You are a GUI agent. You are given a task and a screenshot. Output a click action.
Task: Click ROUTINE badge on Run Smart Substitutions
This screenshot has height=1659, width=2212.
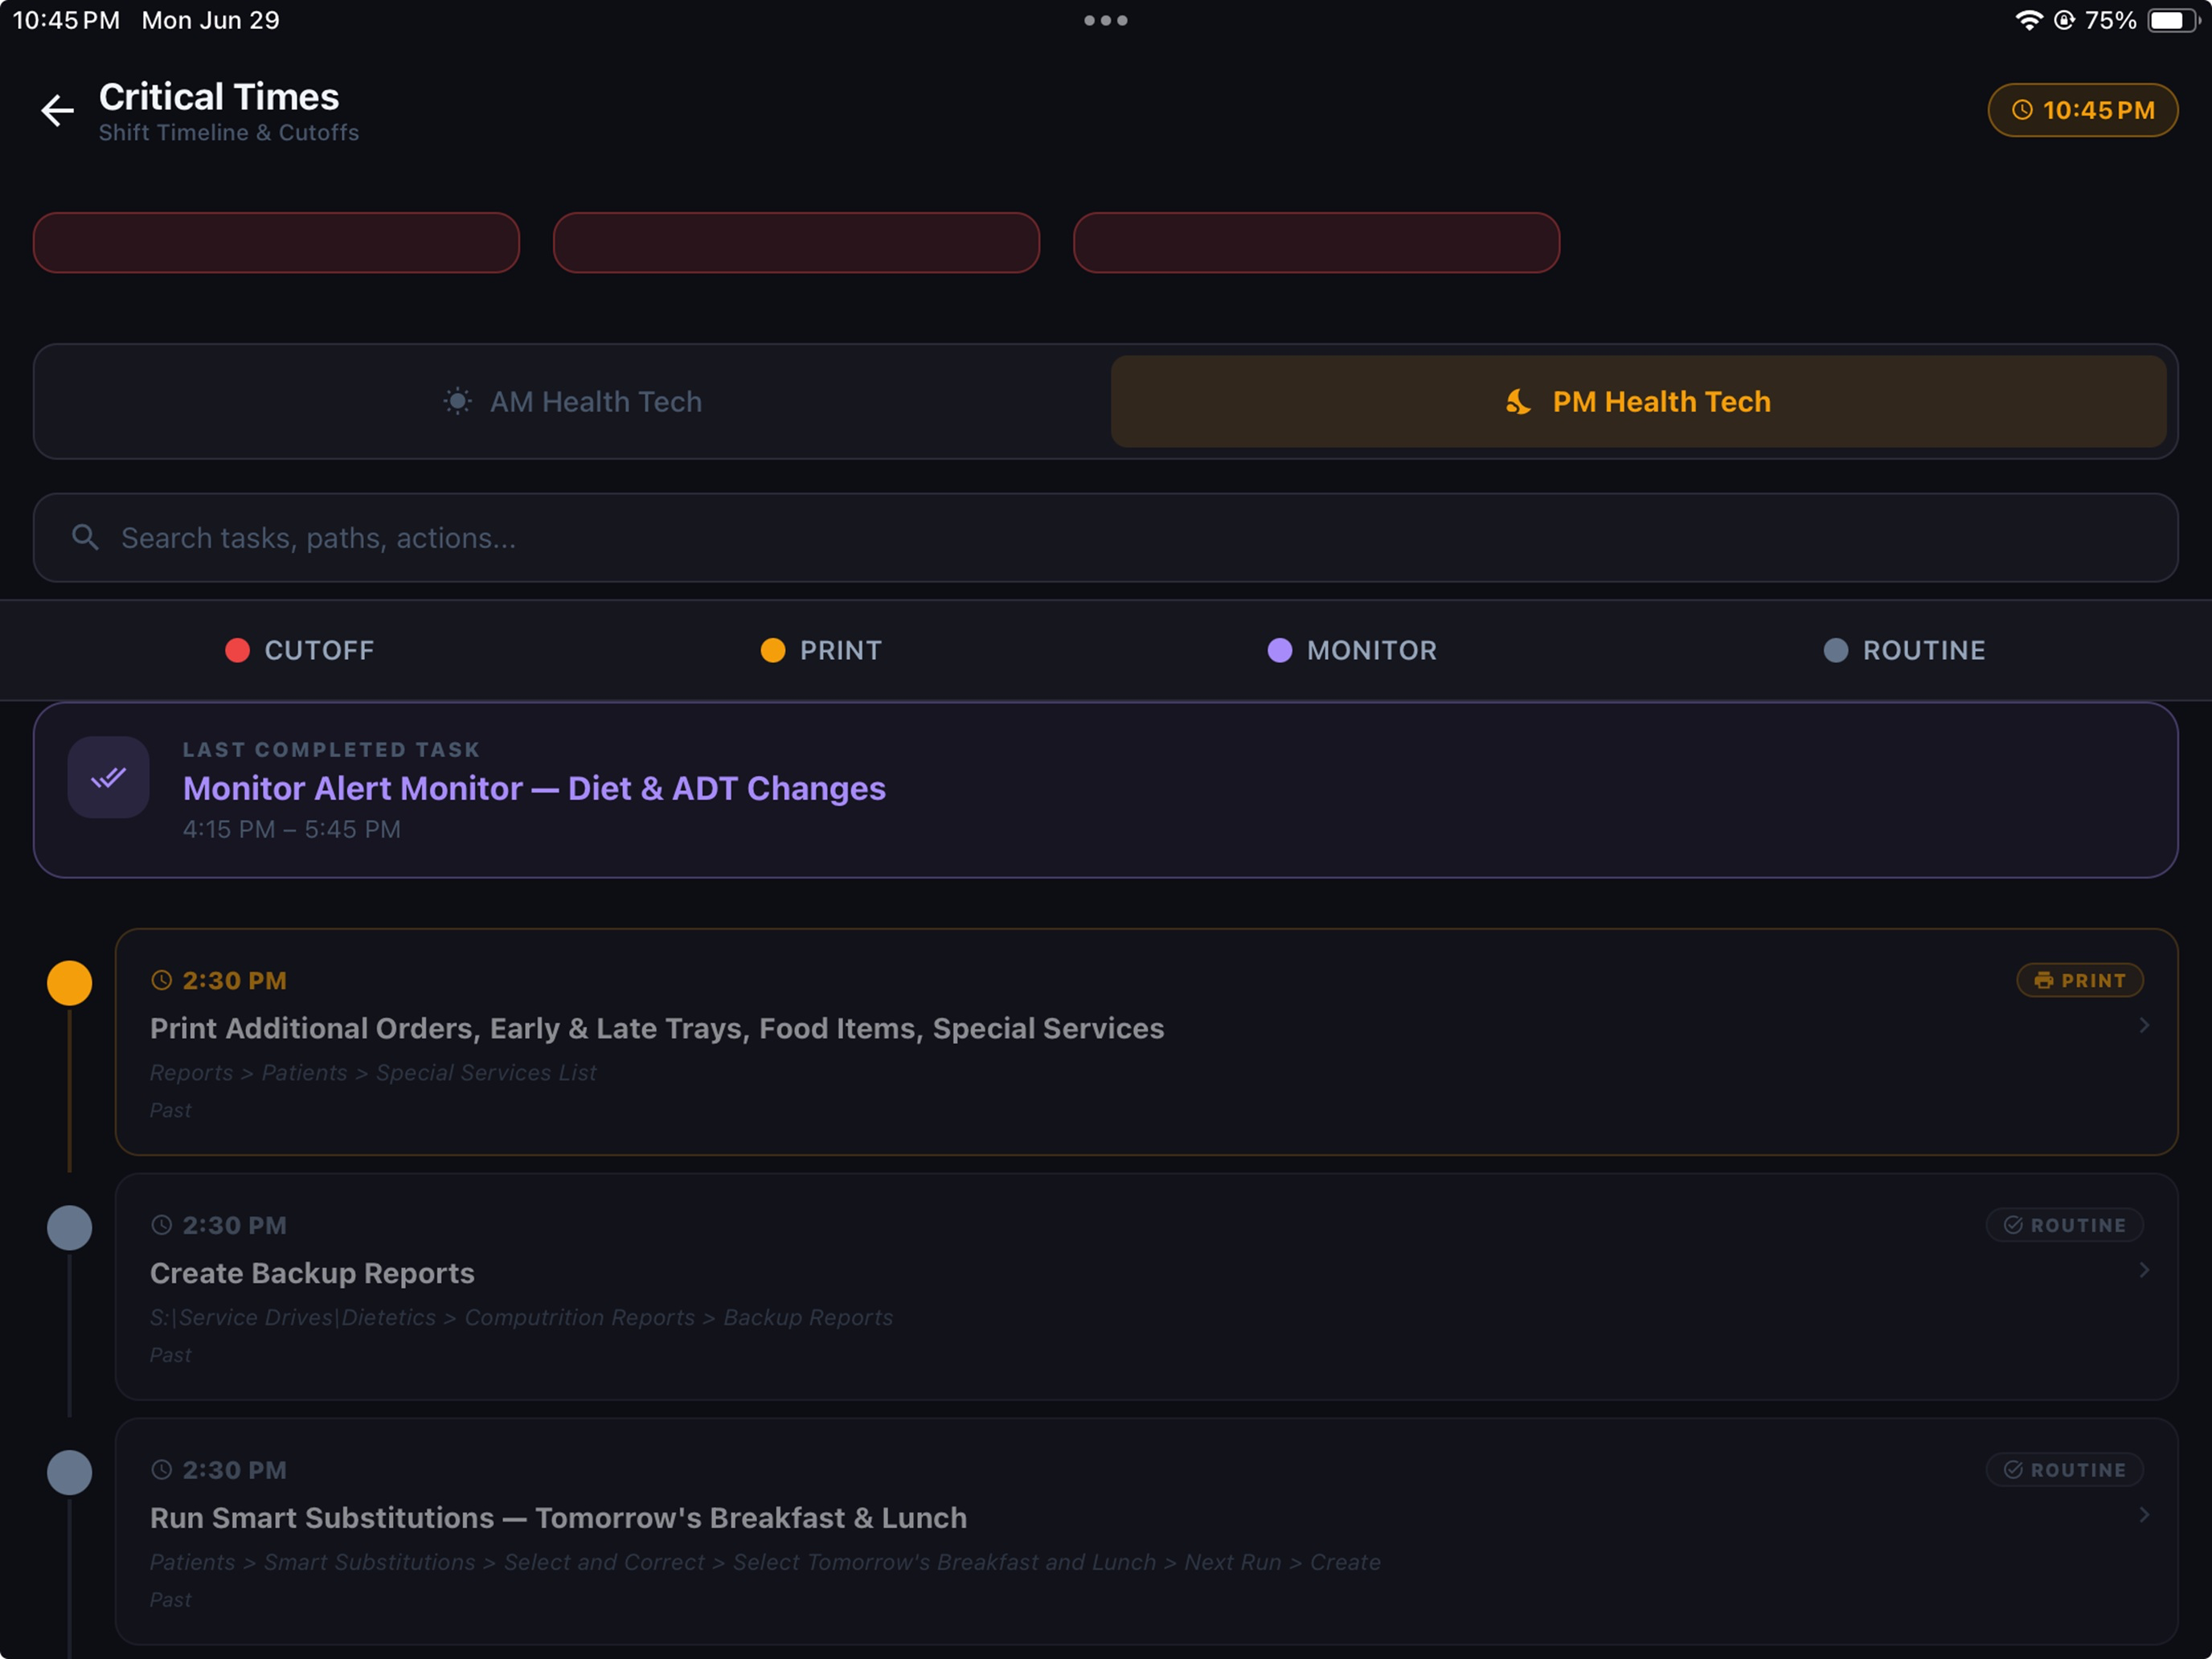[x=2064, y=1470]
